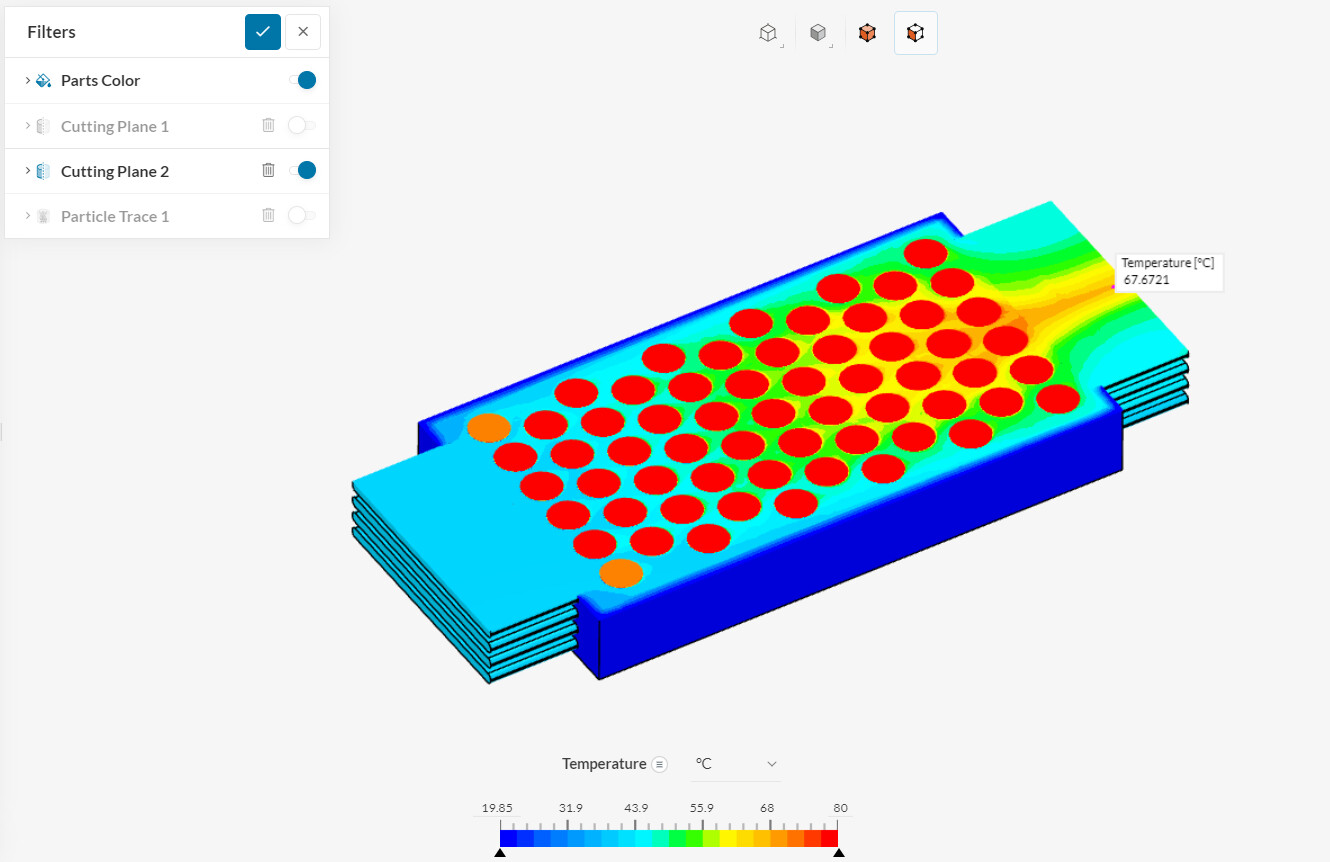
Task: Turn off the Parts Color toggle
Action: 302,80
